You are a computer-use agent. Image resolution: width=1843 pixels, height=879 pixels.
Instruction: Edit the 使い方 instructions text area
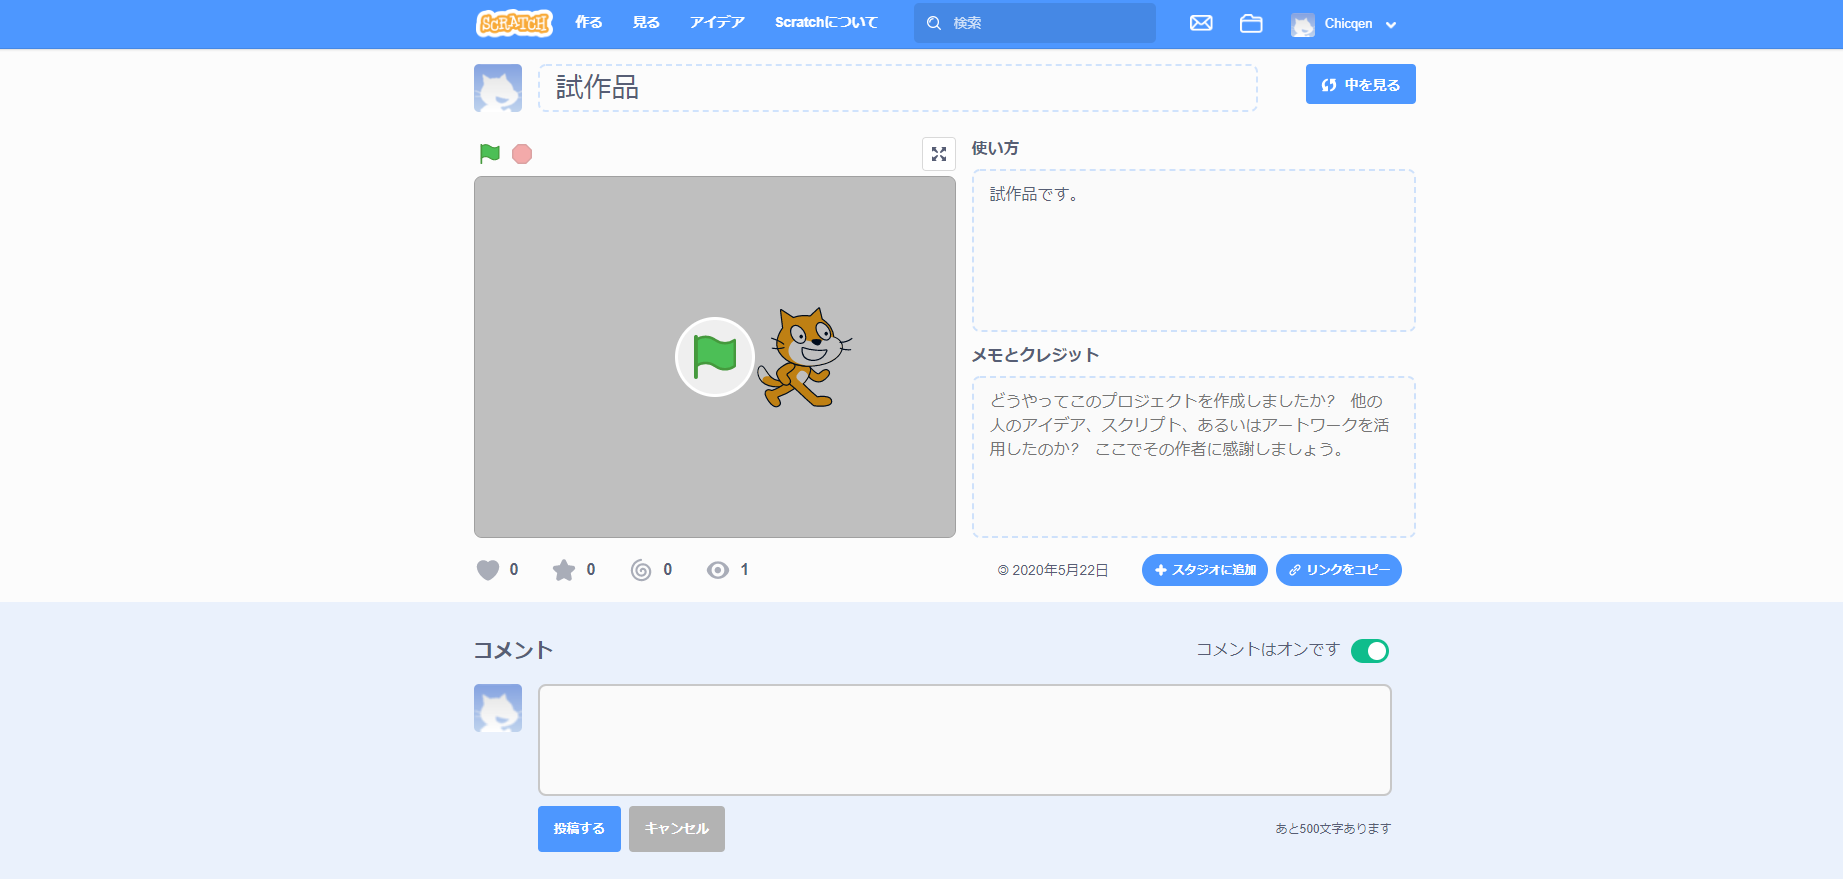1194,250
